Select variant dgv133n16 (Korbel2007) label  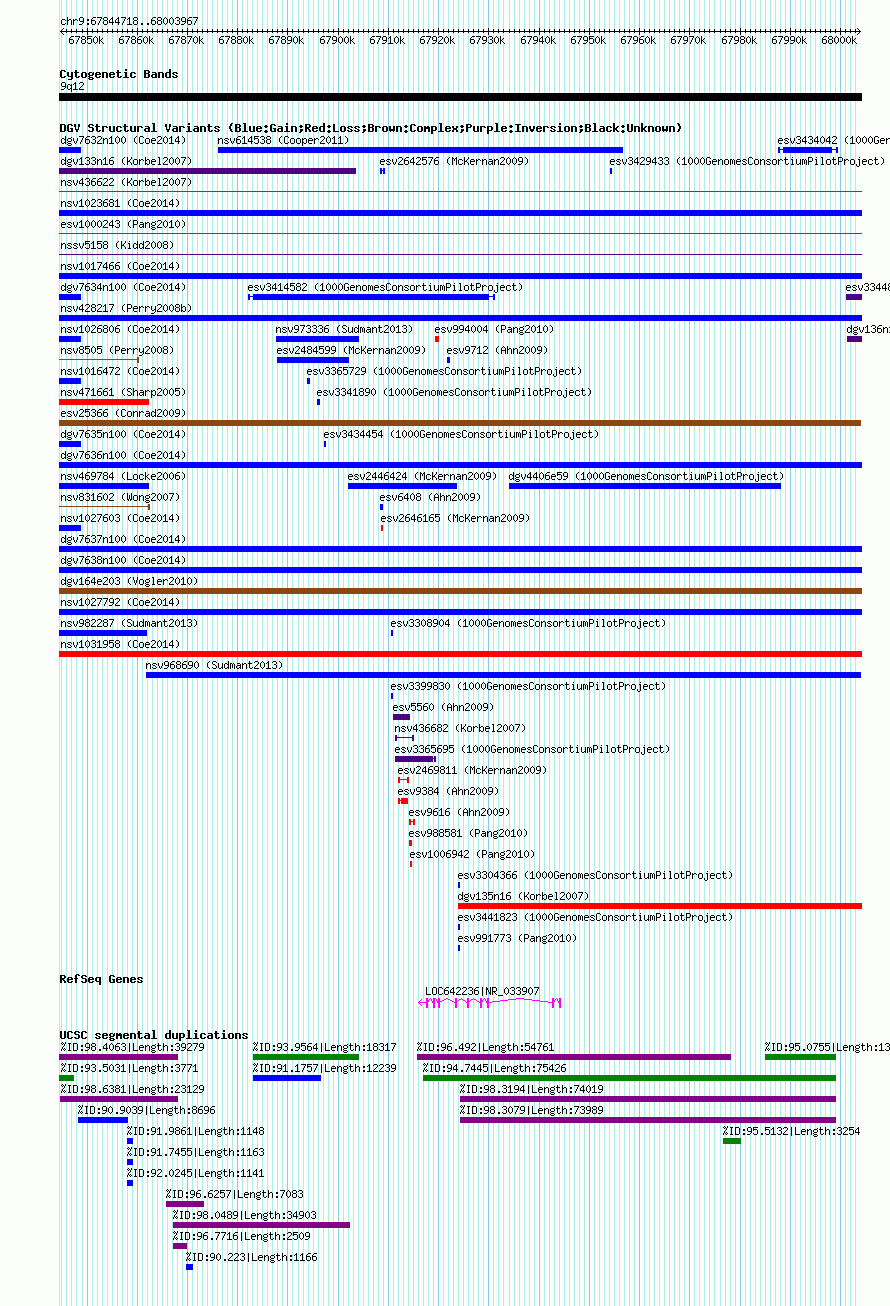(126, 161)
